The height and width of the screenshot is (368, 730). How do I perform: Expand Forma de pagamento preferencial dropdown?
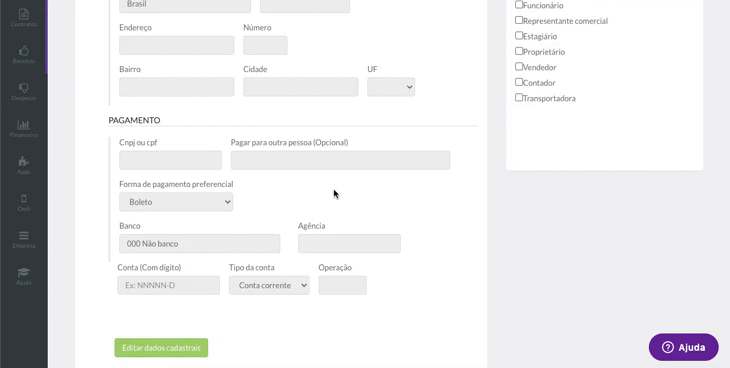(x=176, y=202)
